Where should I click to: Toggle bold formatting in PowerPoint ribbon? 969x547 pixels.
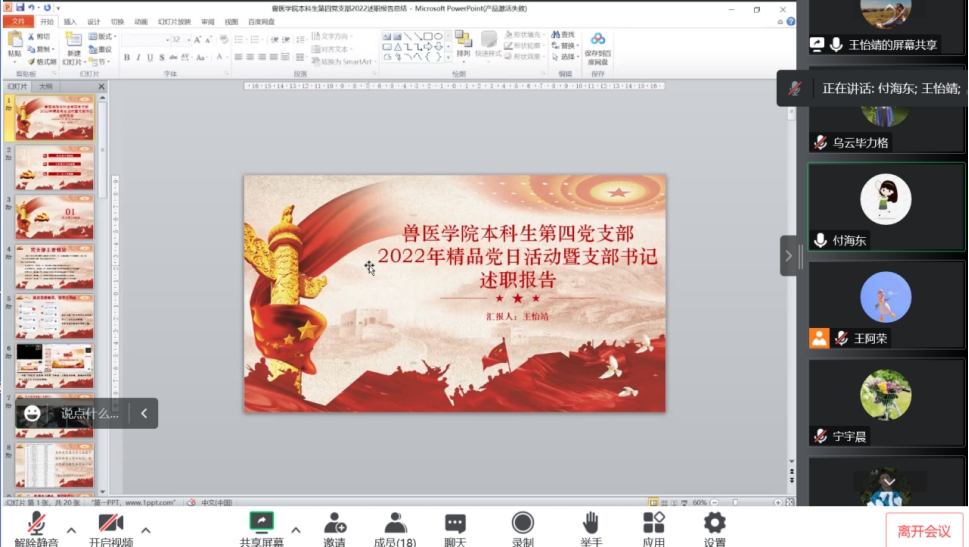tap(126, 58)
